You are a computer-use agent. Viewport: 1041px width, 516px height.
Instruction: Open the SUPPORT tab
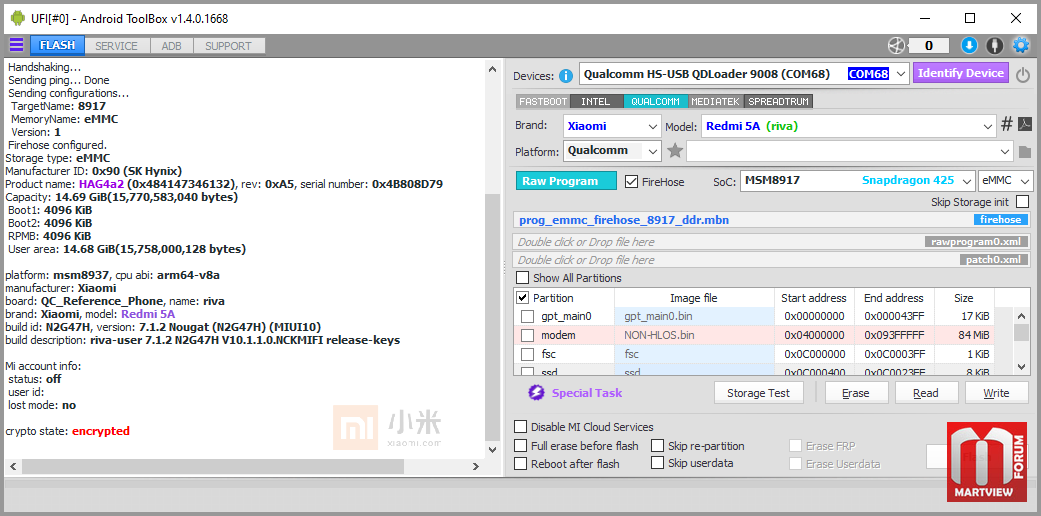tap(228, 46)
